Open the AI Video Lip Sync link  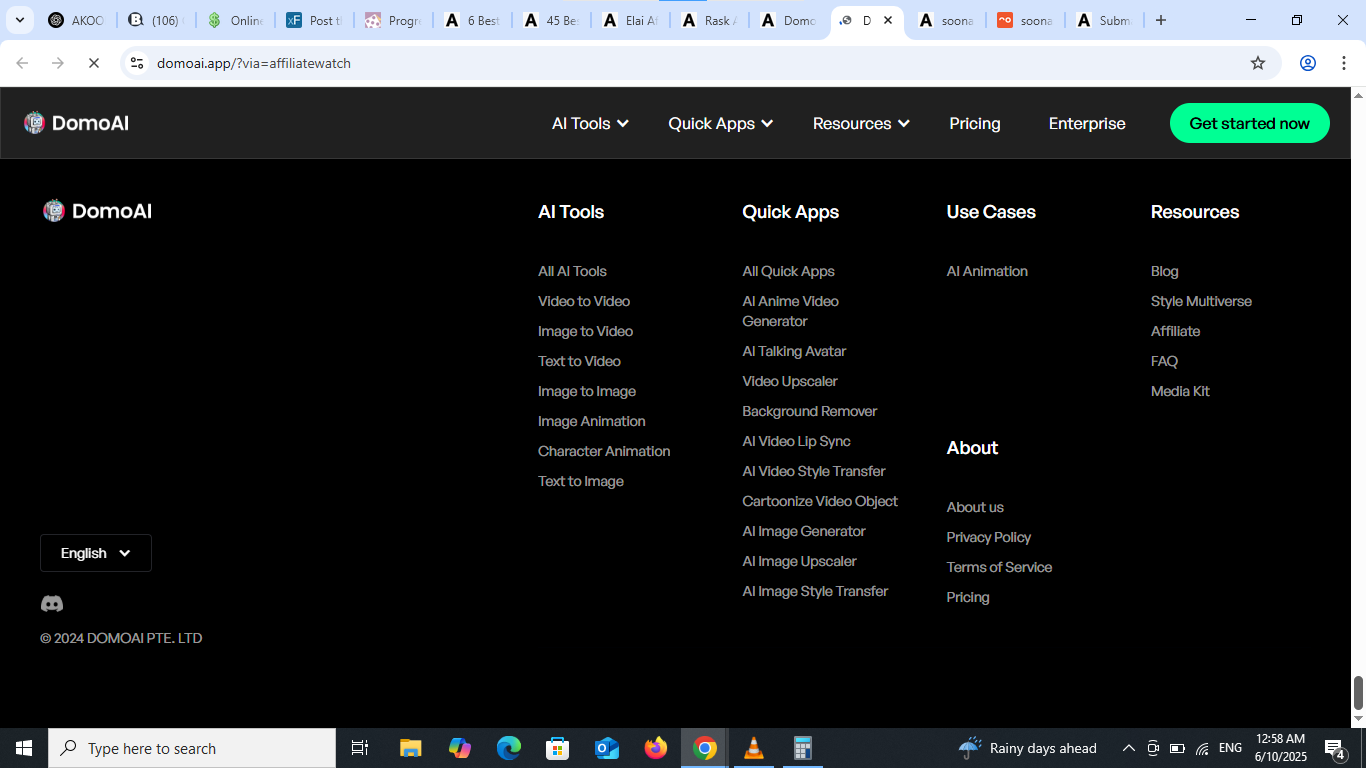[x=796, y=441]
